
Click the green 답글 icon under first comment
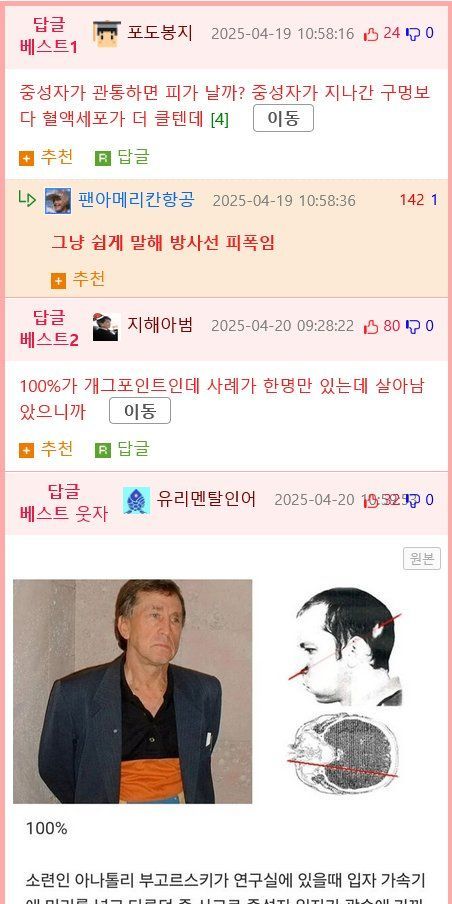click(103, 158)
